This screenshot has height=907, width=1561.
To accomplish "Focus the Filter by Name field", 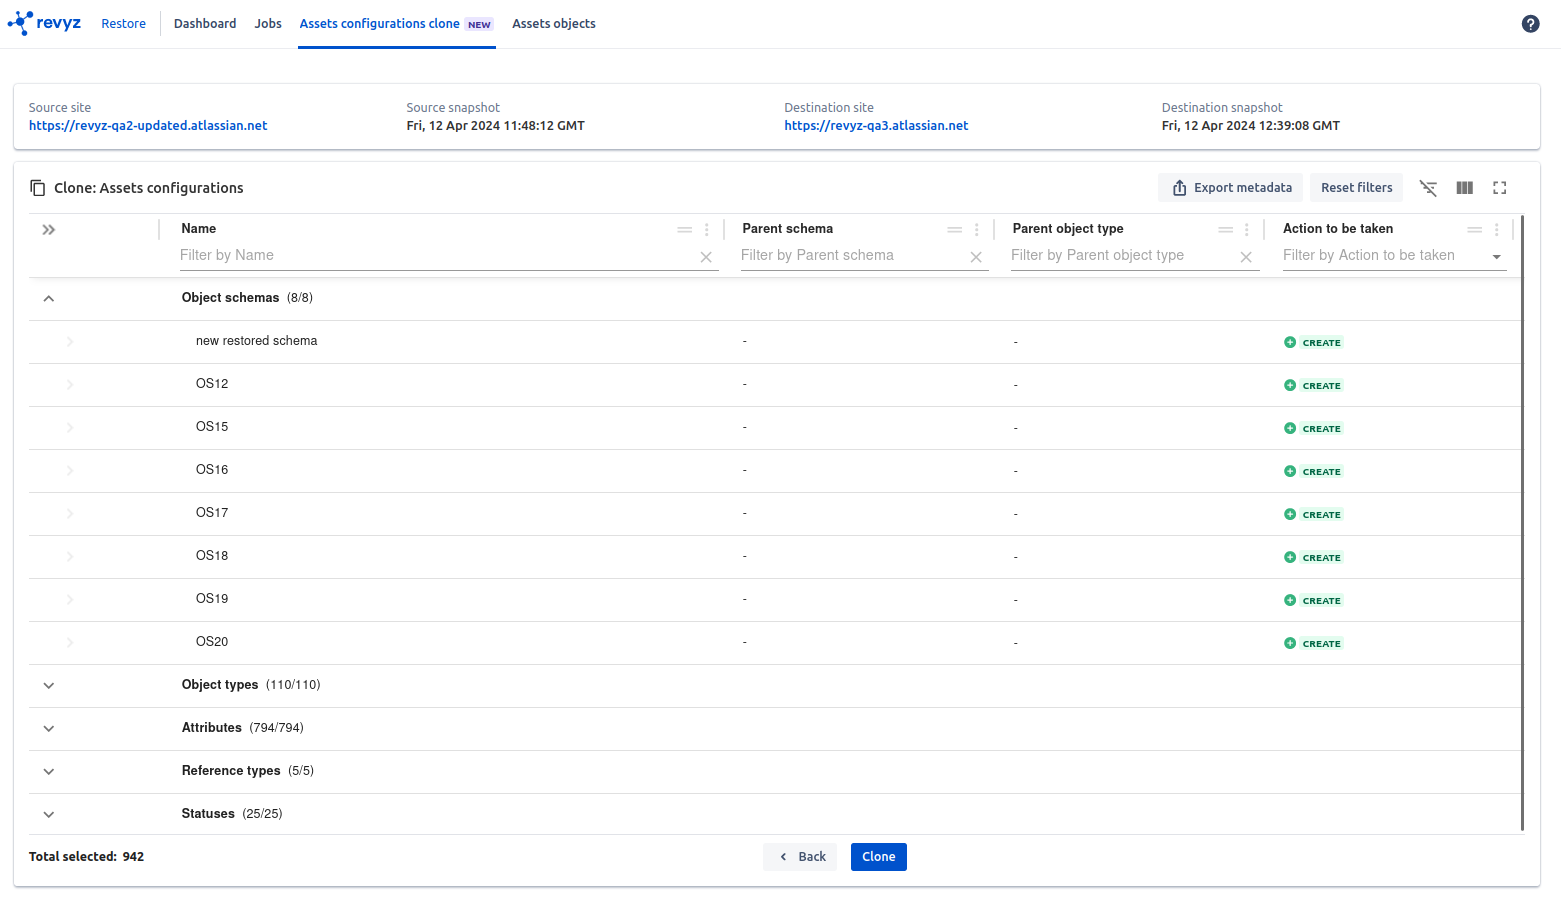I will 436,256.
